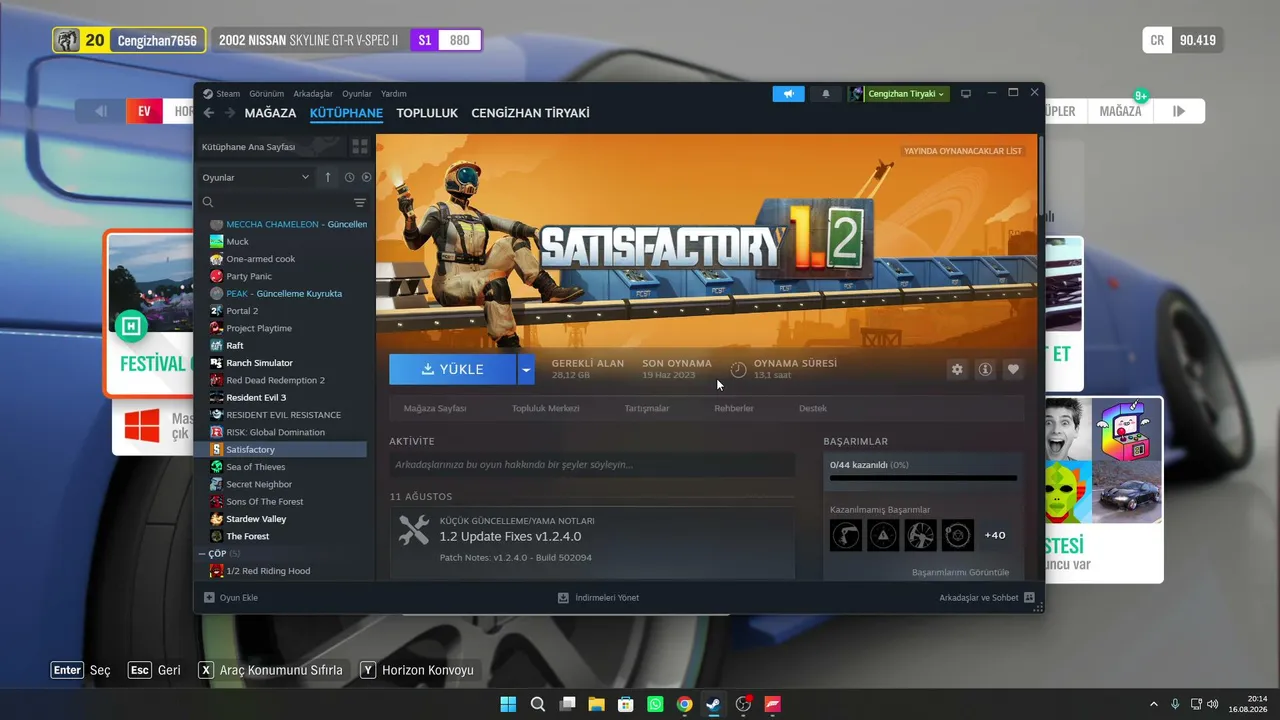Go forward with Steam's forward arrow

pyautogui.click(x=230, y=113)
